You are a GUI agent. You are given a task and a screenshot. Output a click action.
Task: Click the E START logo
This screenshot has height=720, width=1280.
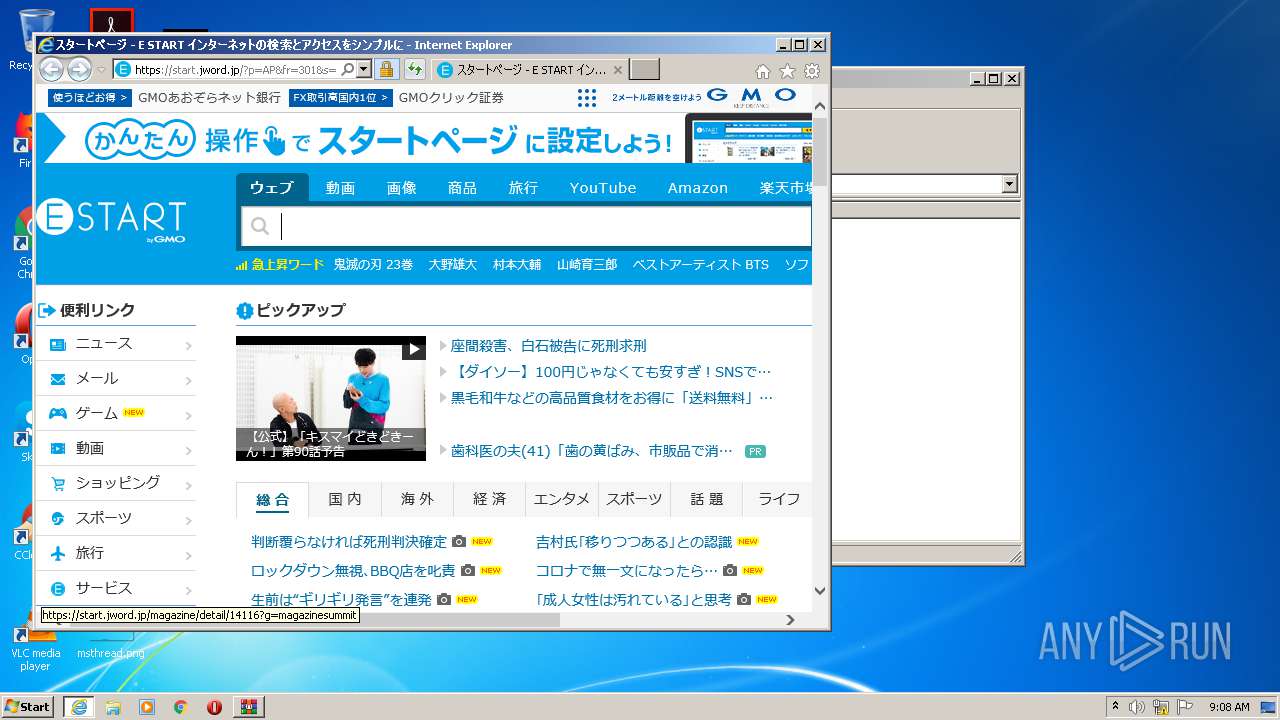(112, 220)
